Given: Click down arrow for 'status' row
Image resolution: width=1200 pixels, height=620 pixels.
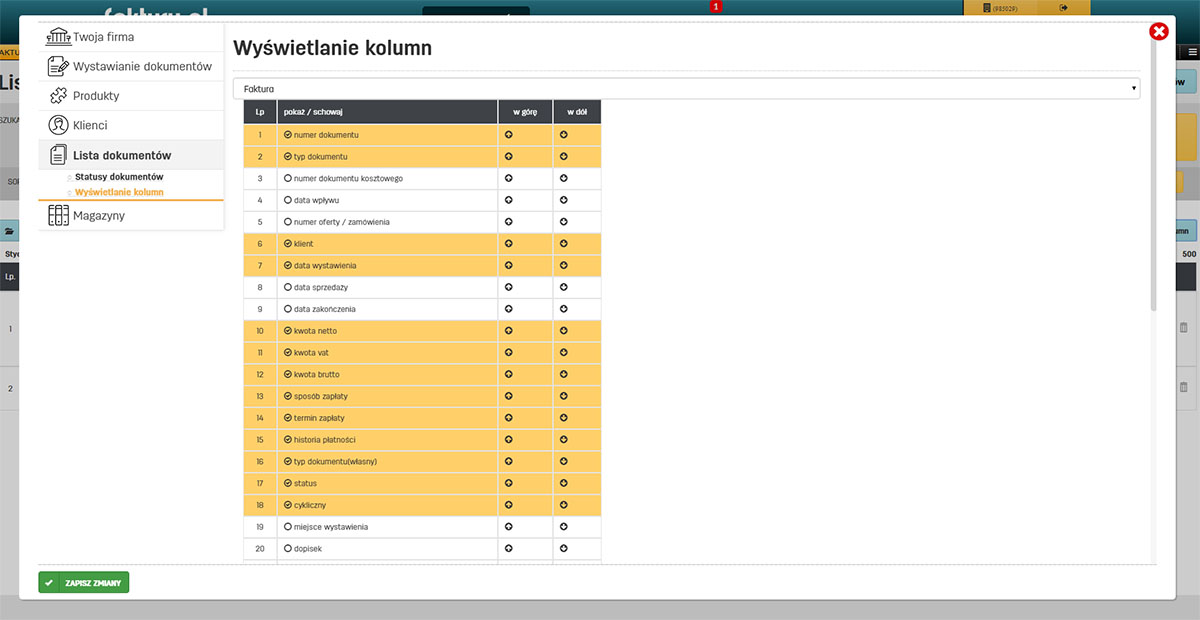Looking at the screenshot, I should point(563,483).
